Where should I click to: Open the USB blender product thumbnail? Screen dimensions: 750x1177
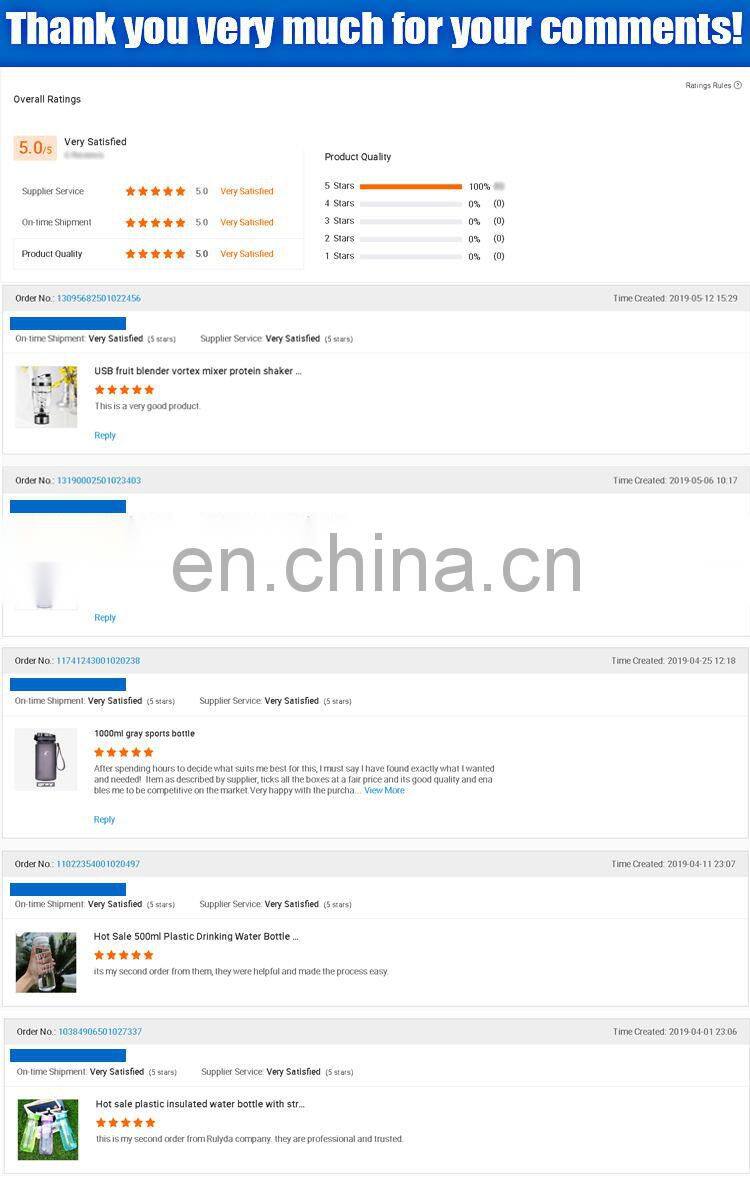[x=47, y=396]
